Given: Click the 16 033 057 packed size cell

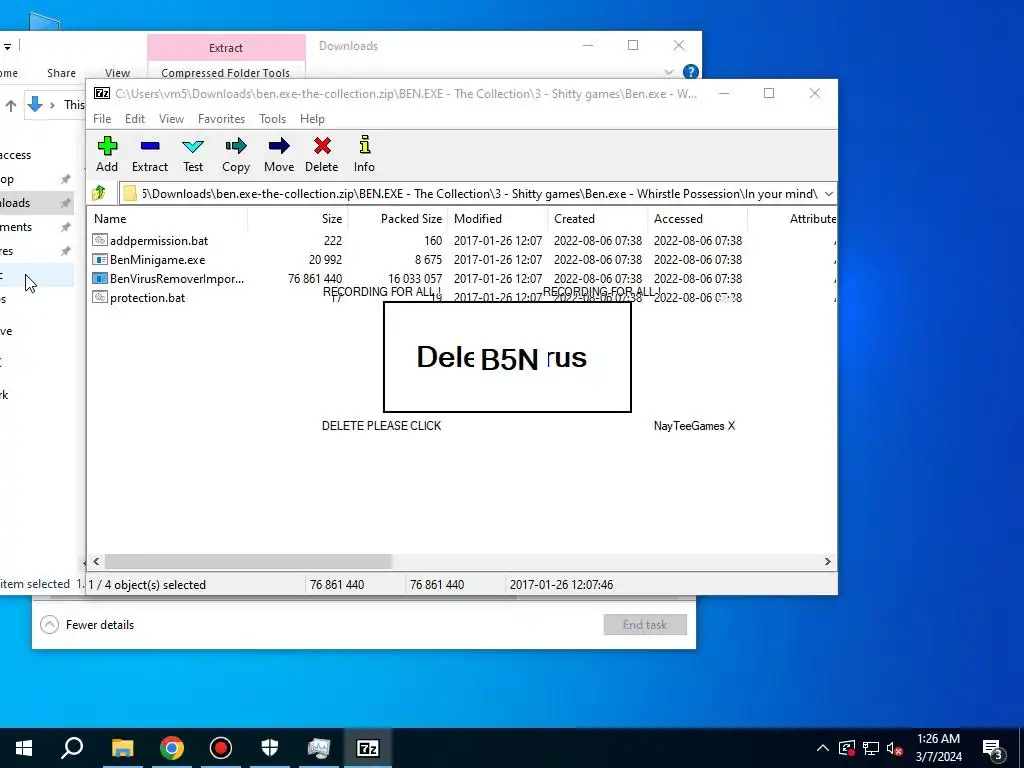Looking at the screenshot, I should [415, 278].
